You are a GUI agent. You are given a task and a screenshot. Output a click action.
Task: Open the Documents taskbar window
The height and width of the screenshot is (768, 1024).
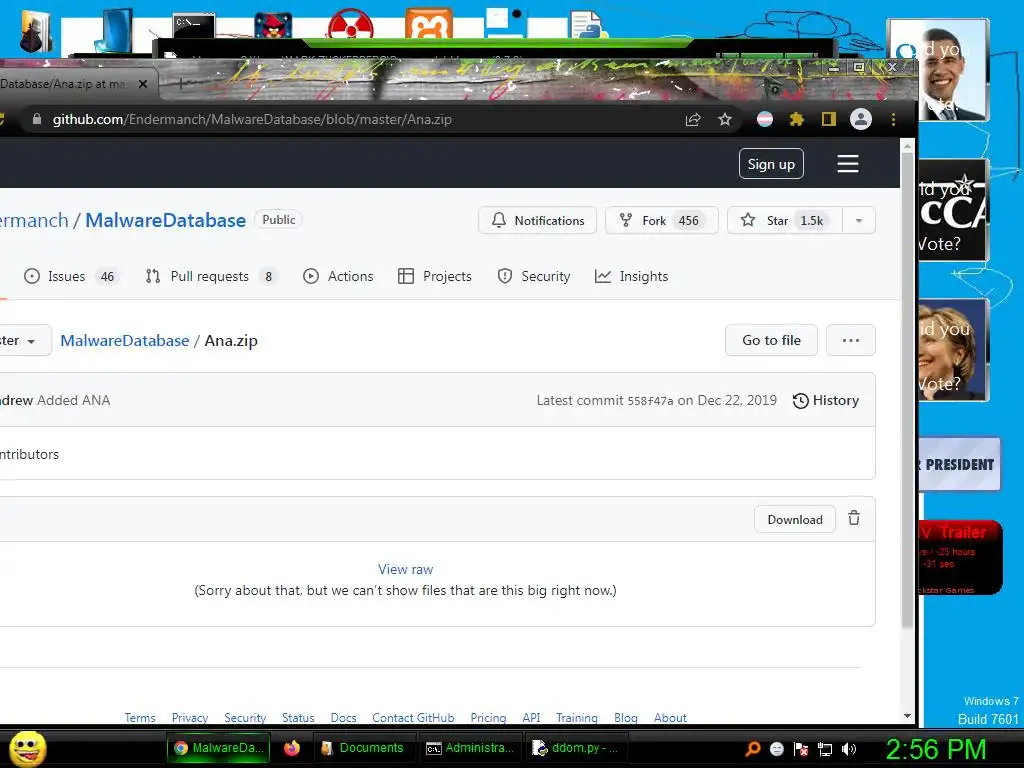(x=364, y=748)
